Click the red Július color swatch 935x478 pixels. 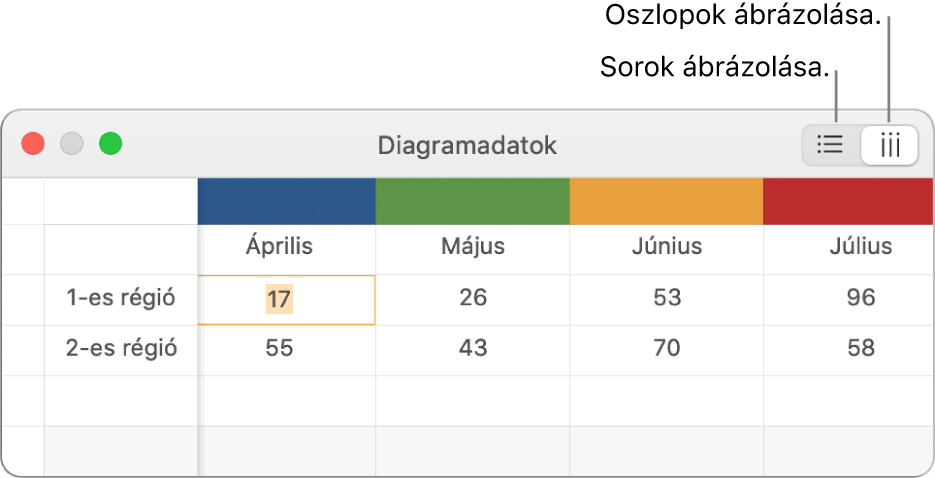[x=848, y=201]
